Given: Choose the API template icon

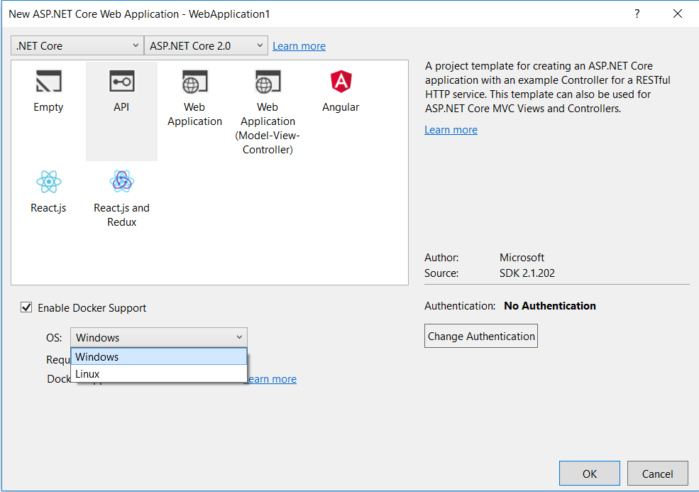Looking at the screenshot, I should click(122, 81).
